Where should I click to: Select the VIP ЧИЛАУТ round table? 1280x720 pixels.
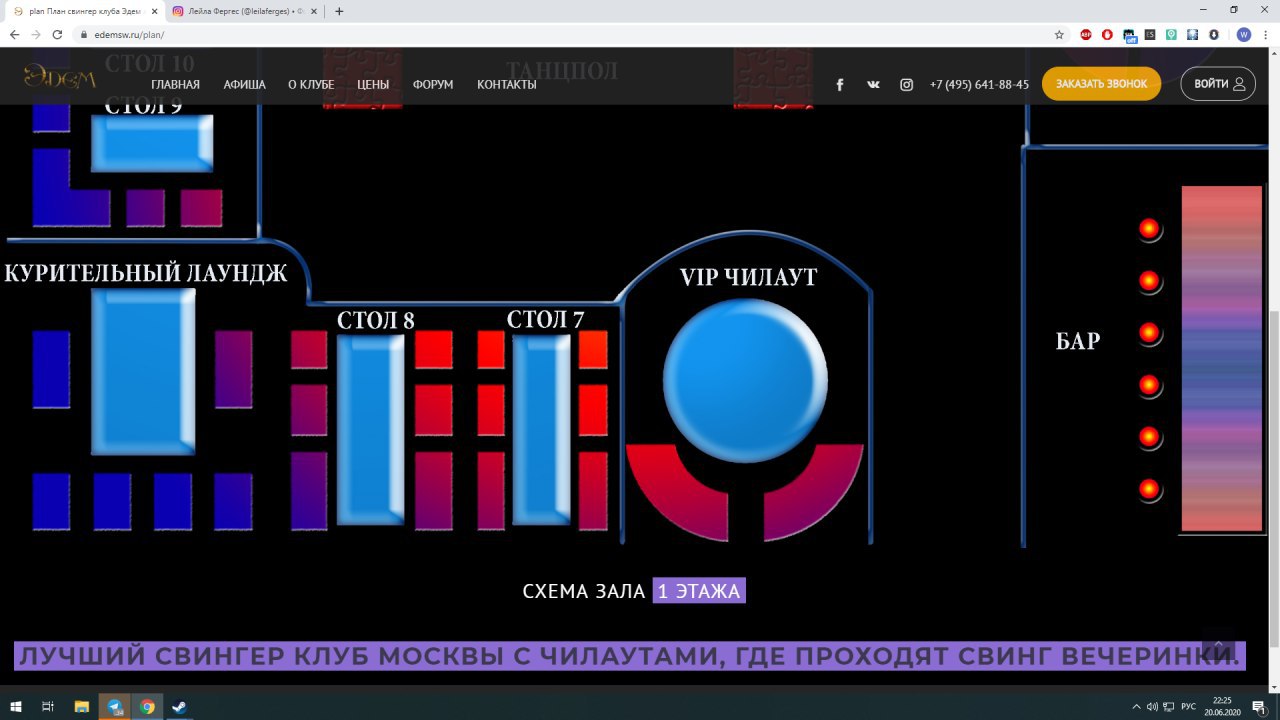[745, 380]
